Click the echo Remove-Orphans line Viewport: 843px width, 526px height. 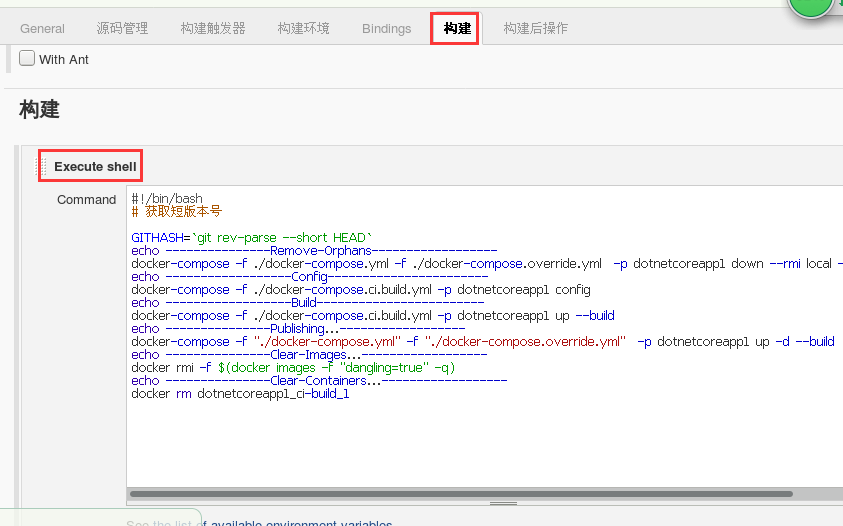(314, 251)
